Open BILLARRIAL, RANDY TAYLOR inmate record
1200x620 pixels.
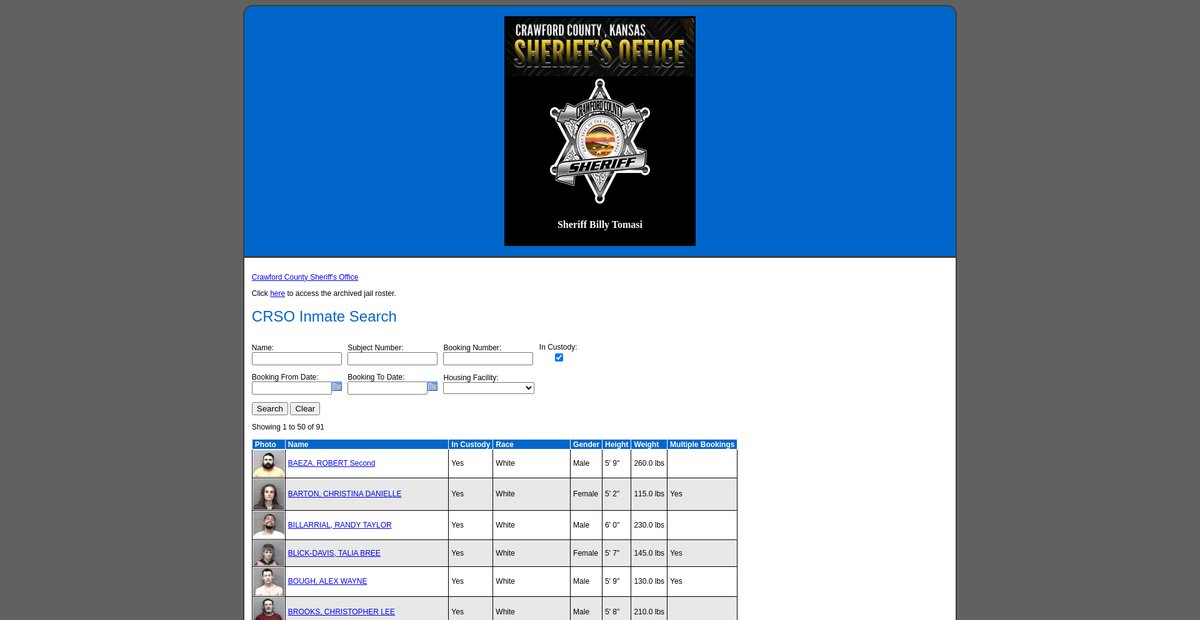(340, 525)
